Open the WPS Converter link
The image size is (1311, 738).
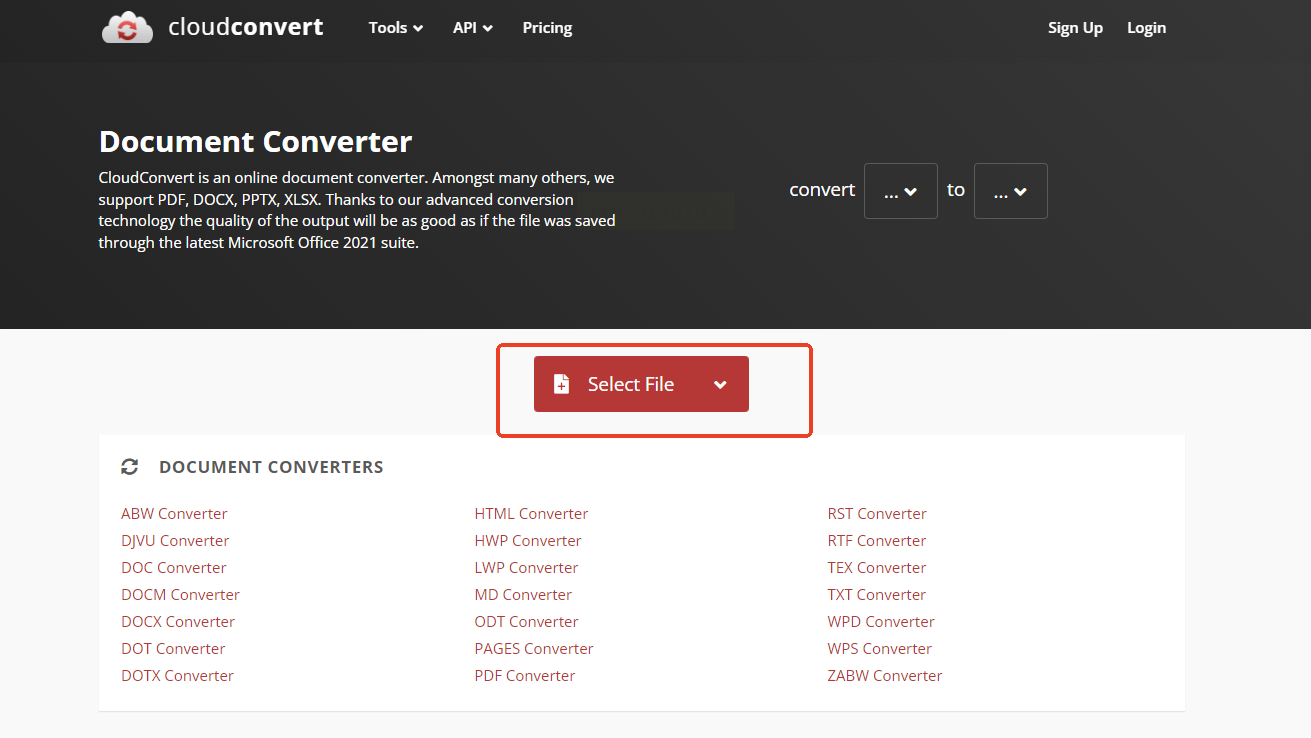point(880,649)
